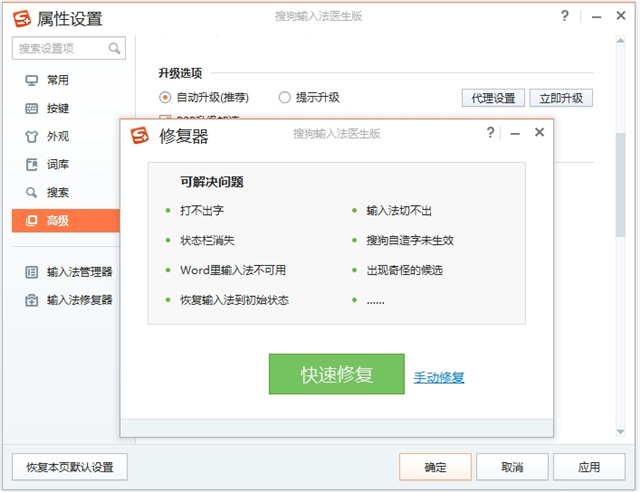Image resolution: width=640 pixels, height=492 pixels.
Task: Click the 出现奇怪的候选 issue text
Action: point(404,270)
